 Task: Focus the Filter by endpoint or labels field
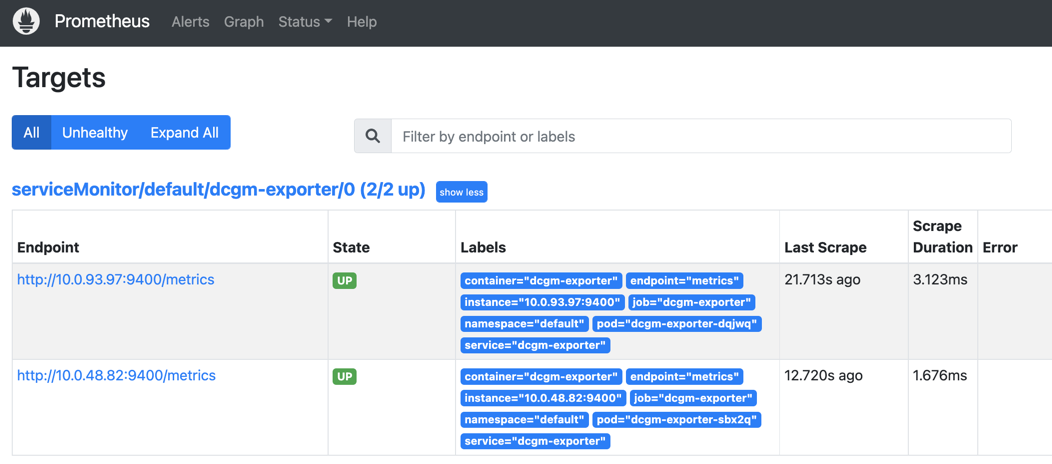[701, 136]
